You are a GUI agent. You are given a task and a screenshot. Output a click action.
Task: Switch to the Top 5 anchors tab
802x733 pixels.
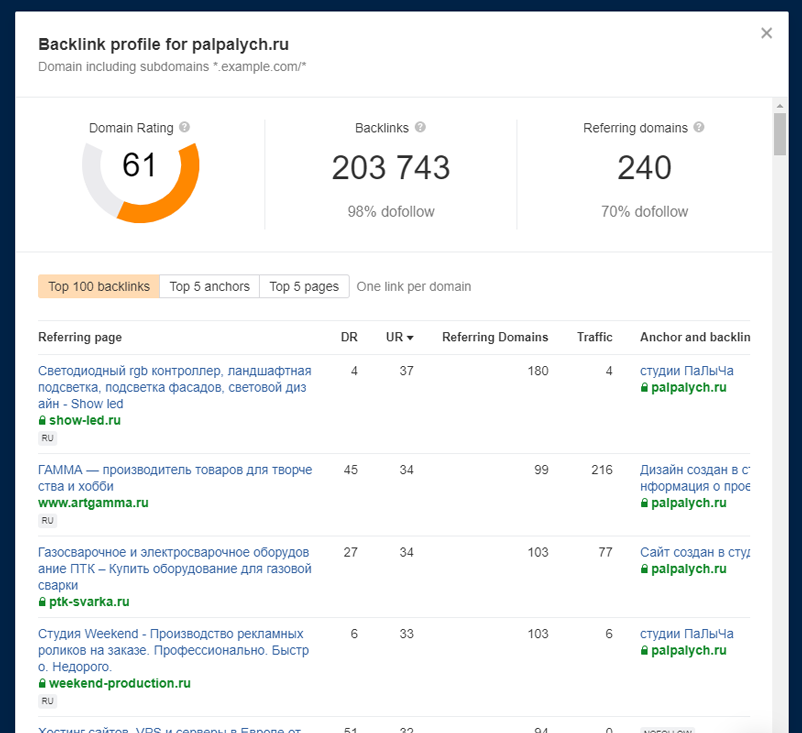click(x=209, y=286)
